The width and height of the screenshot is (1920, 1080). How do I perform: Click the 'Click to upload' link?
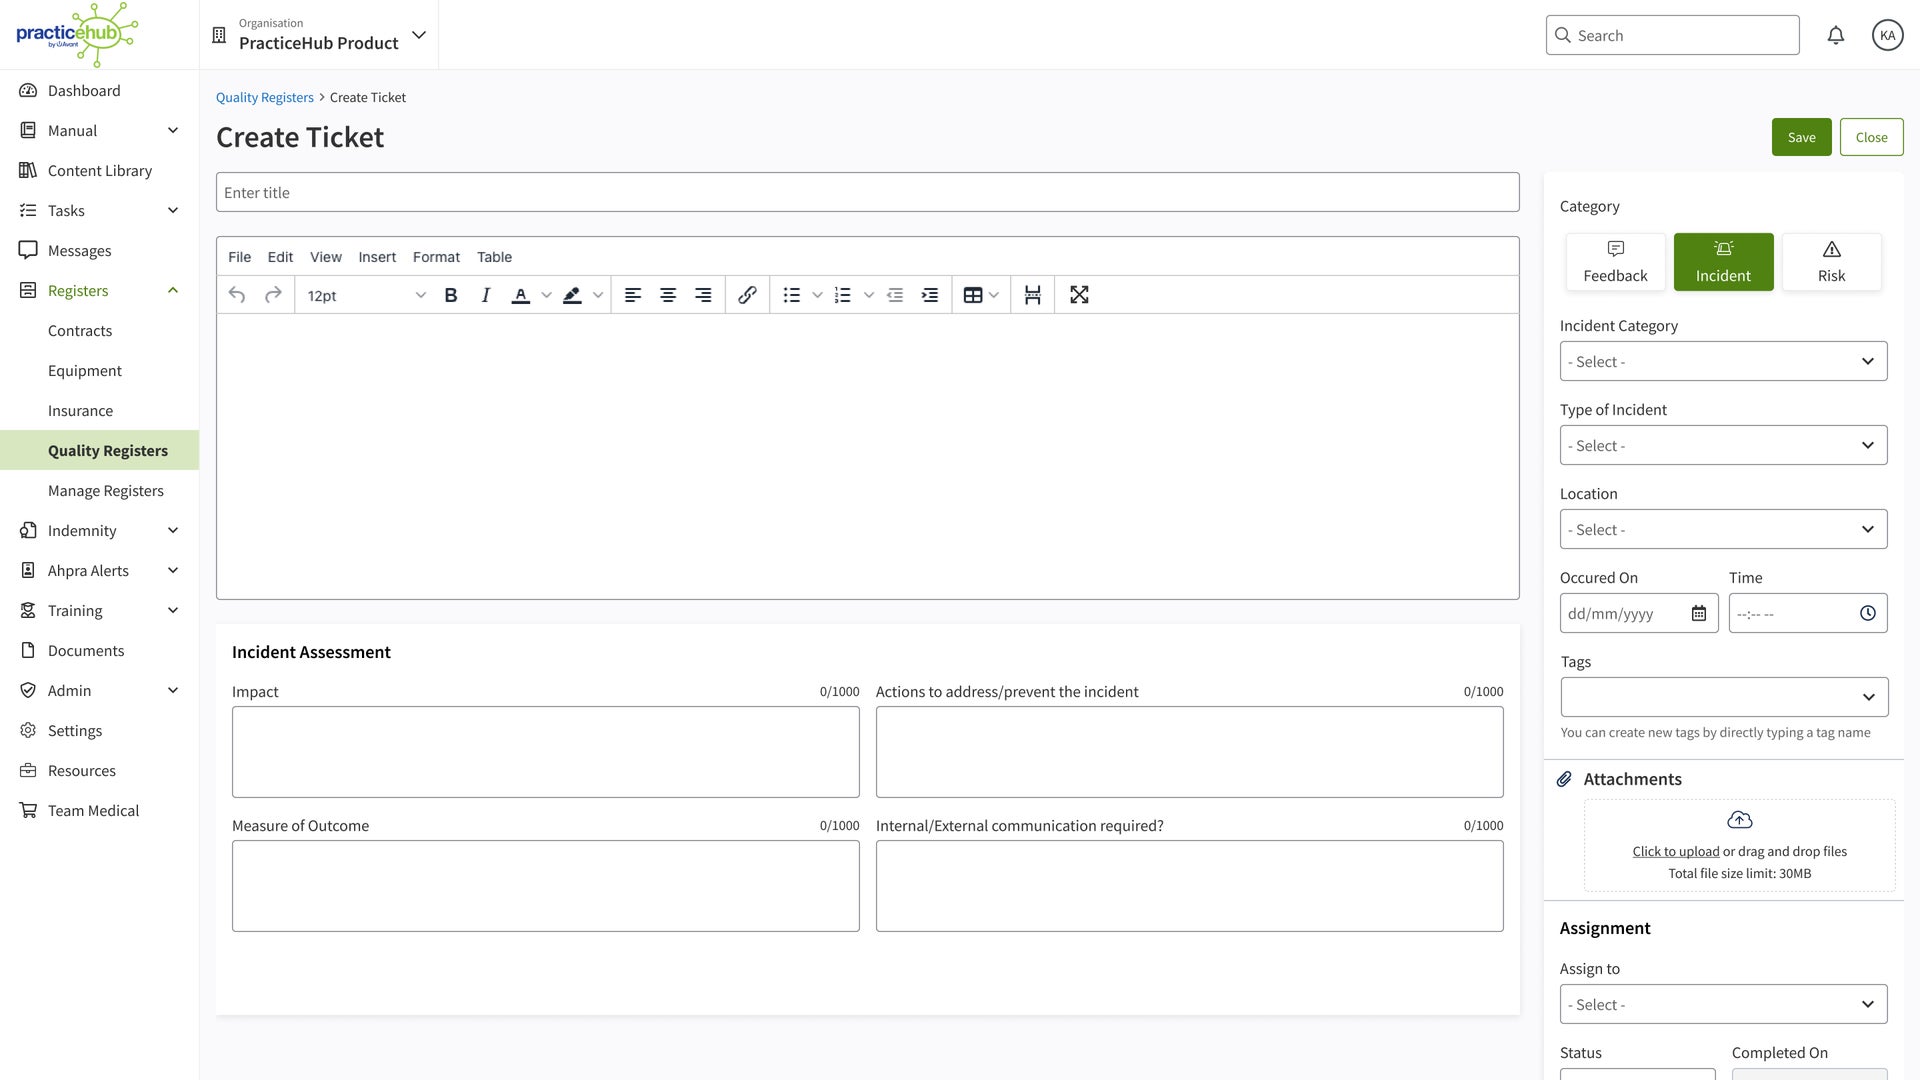pos(1675,851)
